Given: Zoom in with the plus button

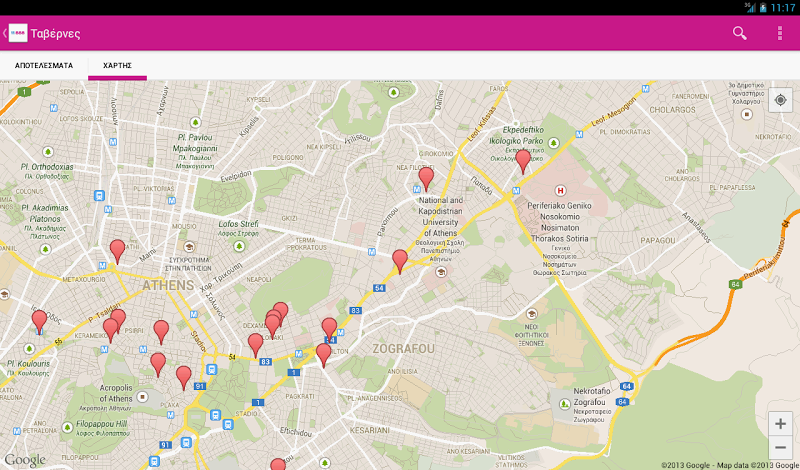Looking at the screenshot, I should [780, 424].
